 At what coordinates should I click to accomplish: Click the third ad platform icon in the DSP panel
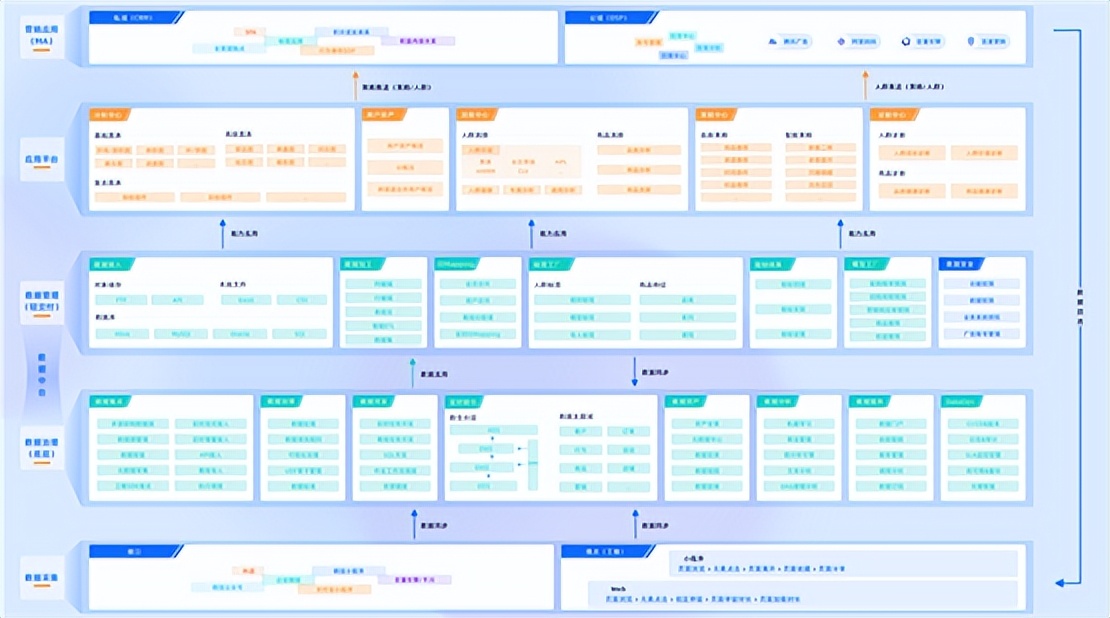click(x=906, y=42)
